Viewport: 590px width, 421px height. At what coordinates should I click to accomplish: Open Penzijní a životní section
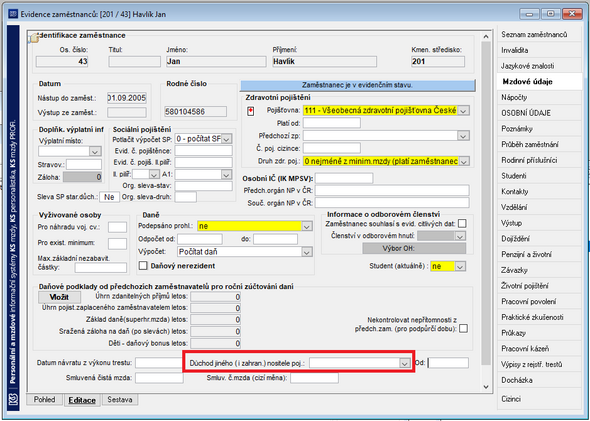click(539, 255)
